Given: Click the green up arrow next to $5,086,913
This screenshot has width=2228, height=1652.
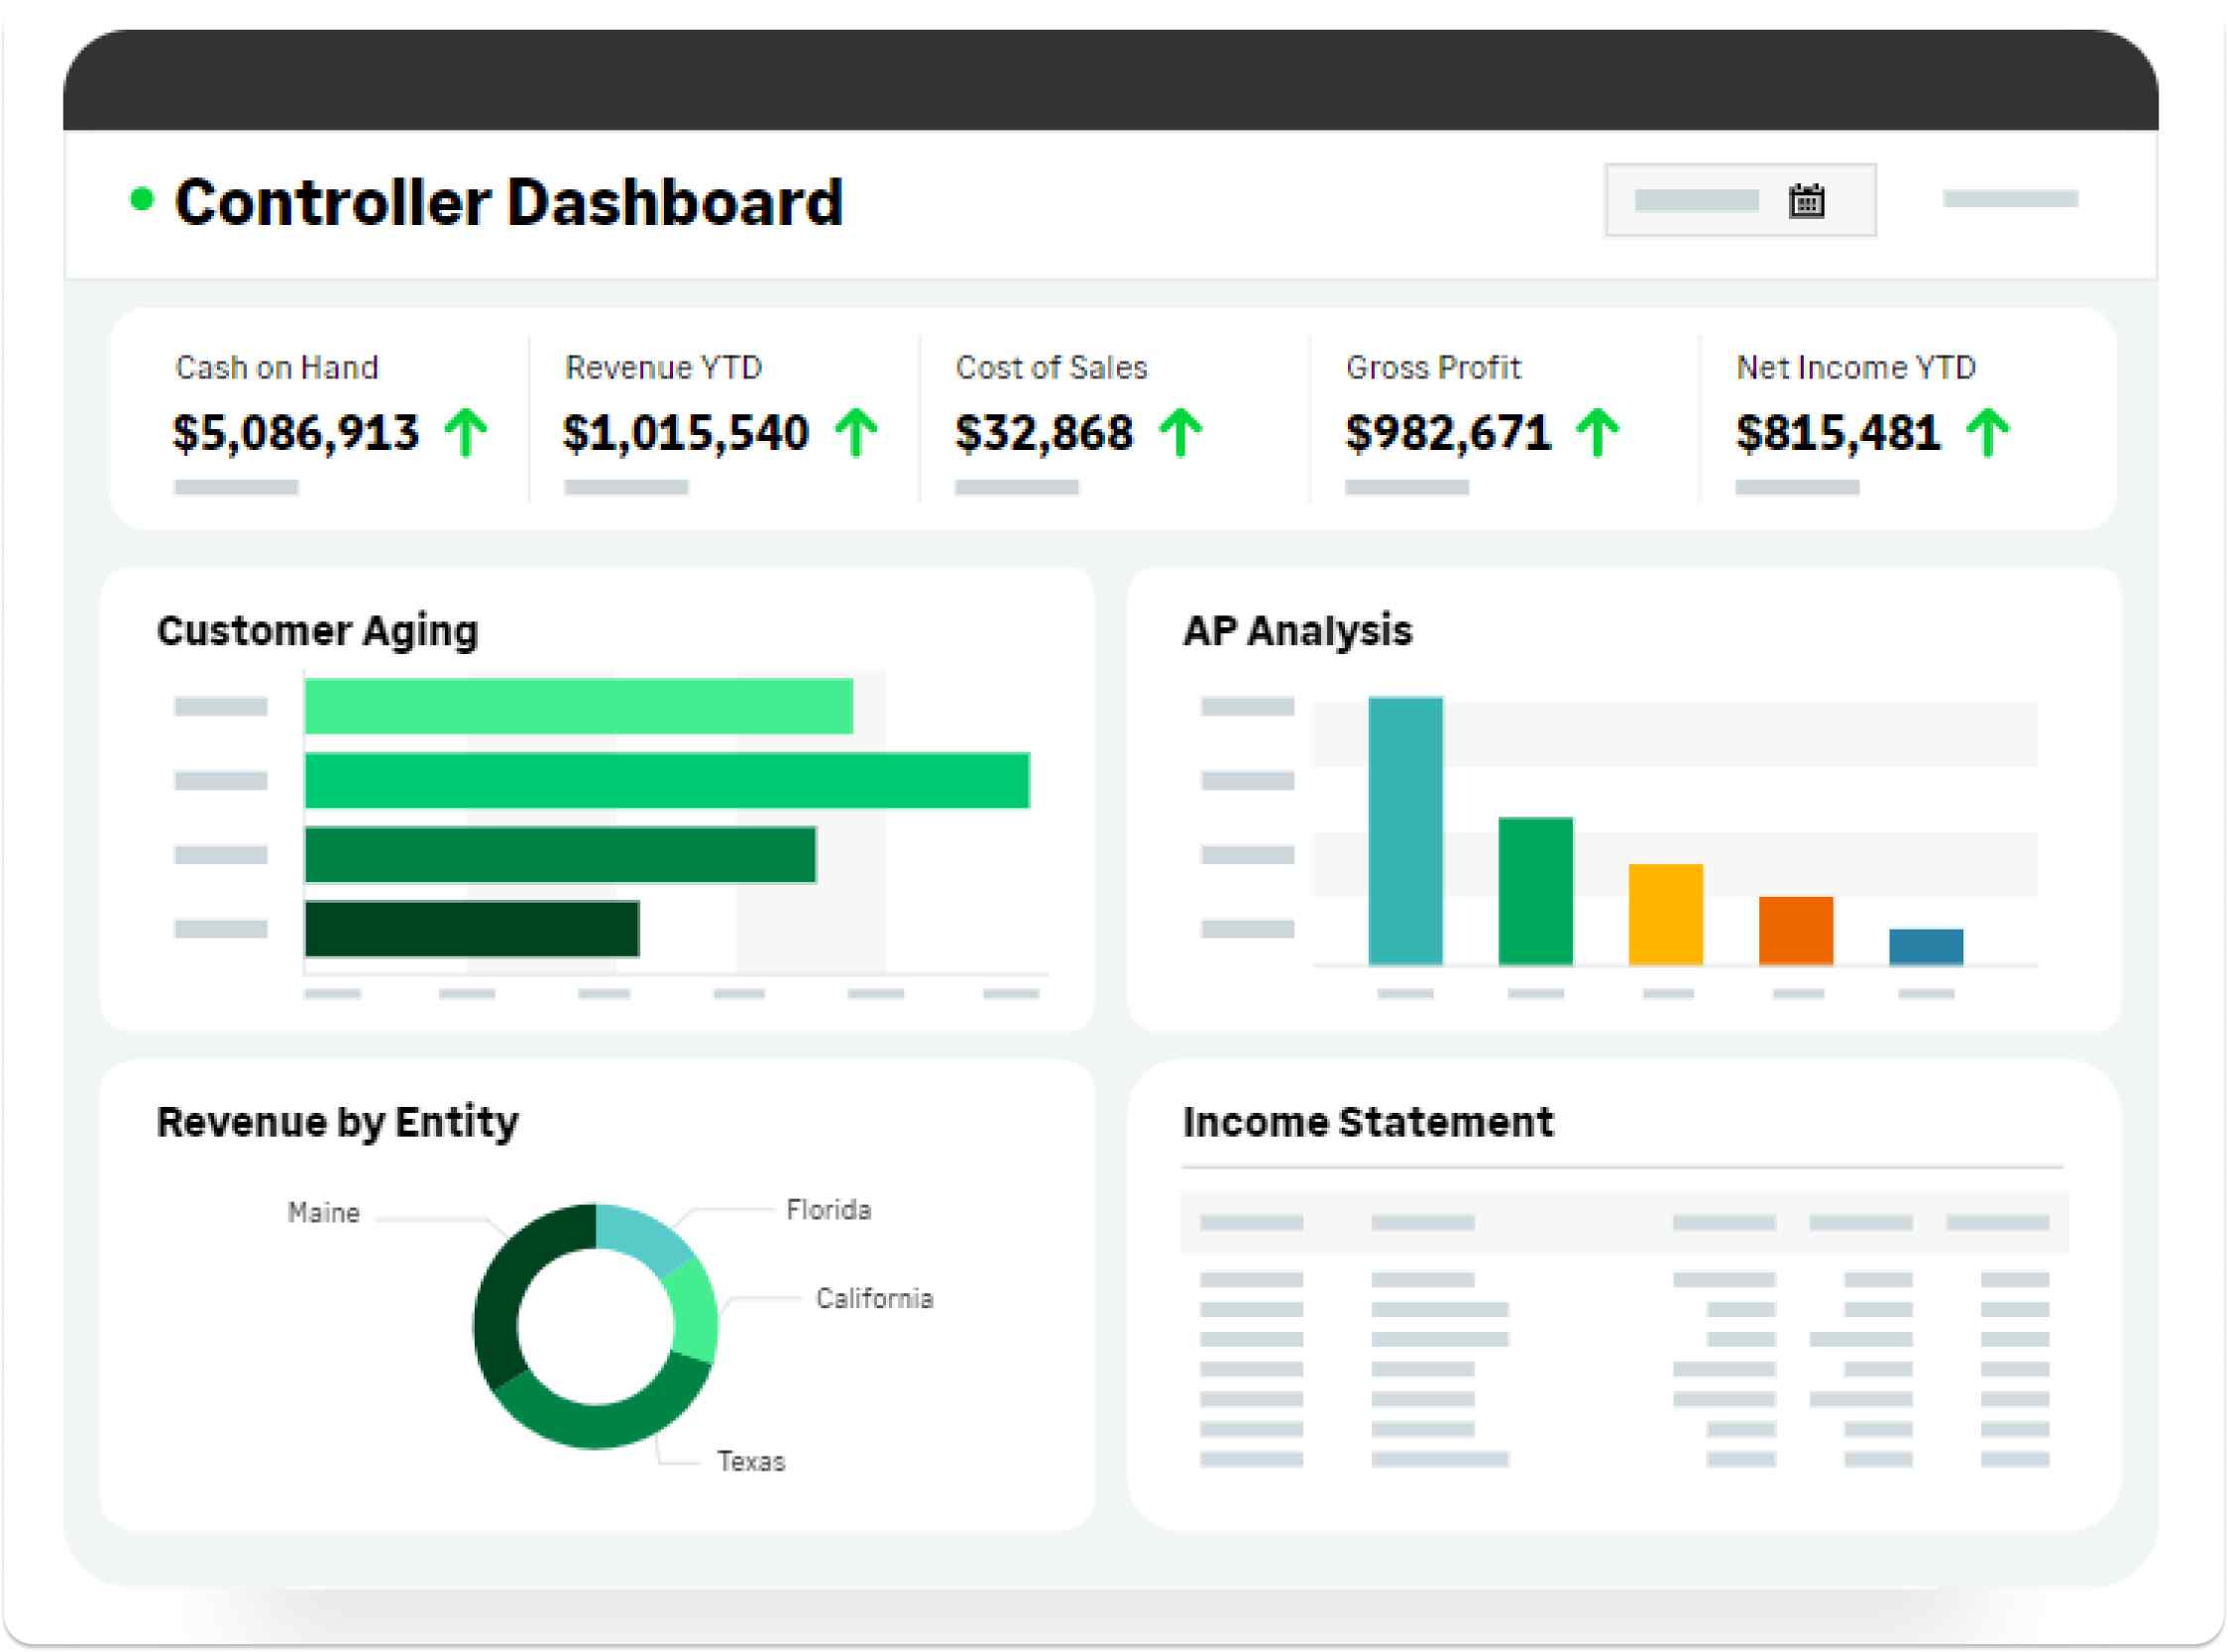Looking at the screenshot, I should 466,433.
